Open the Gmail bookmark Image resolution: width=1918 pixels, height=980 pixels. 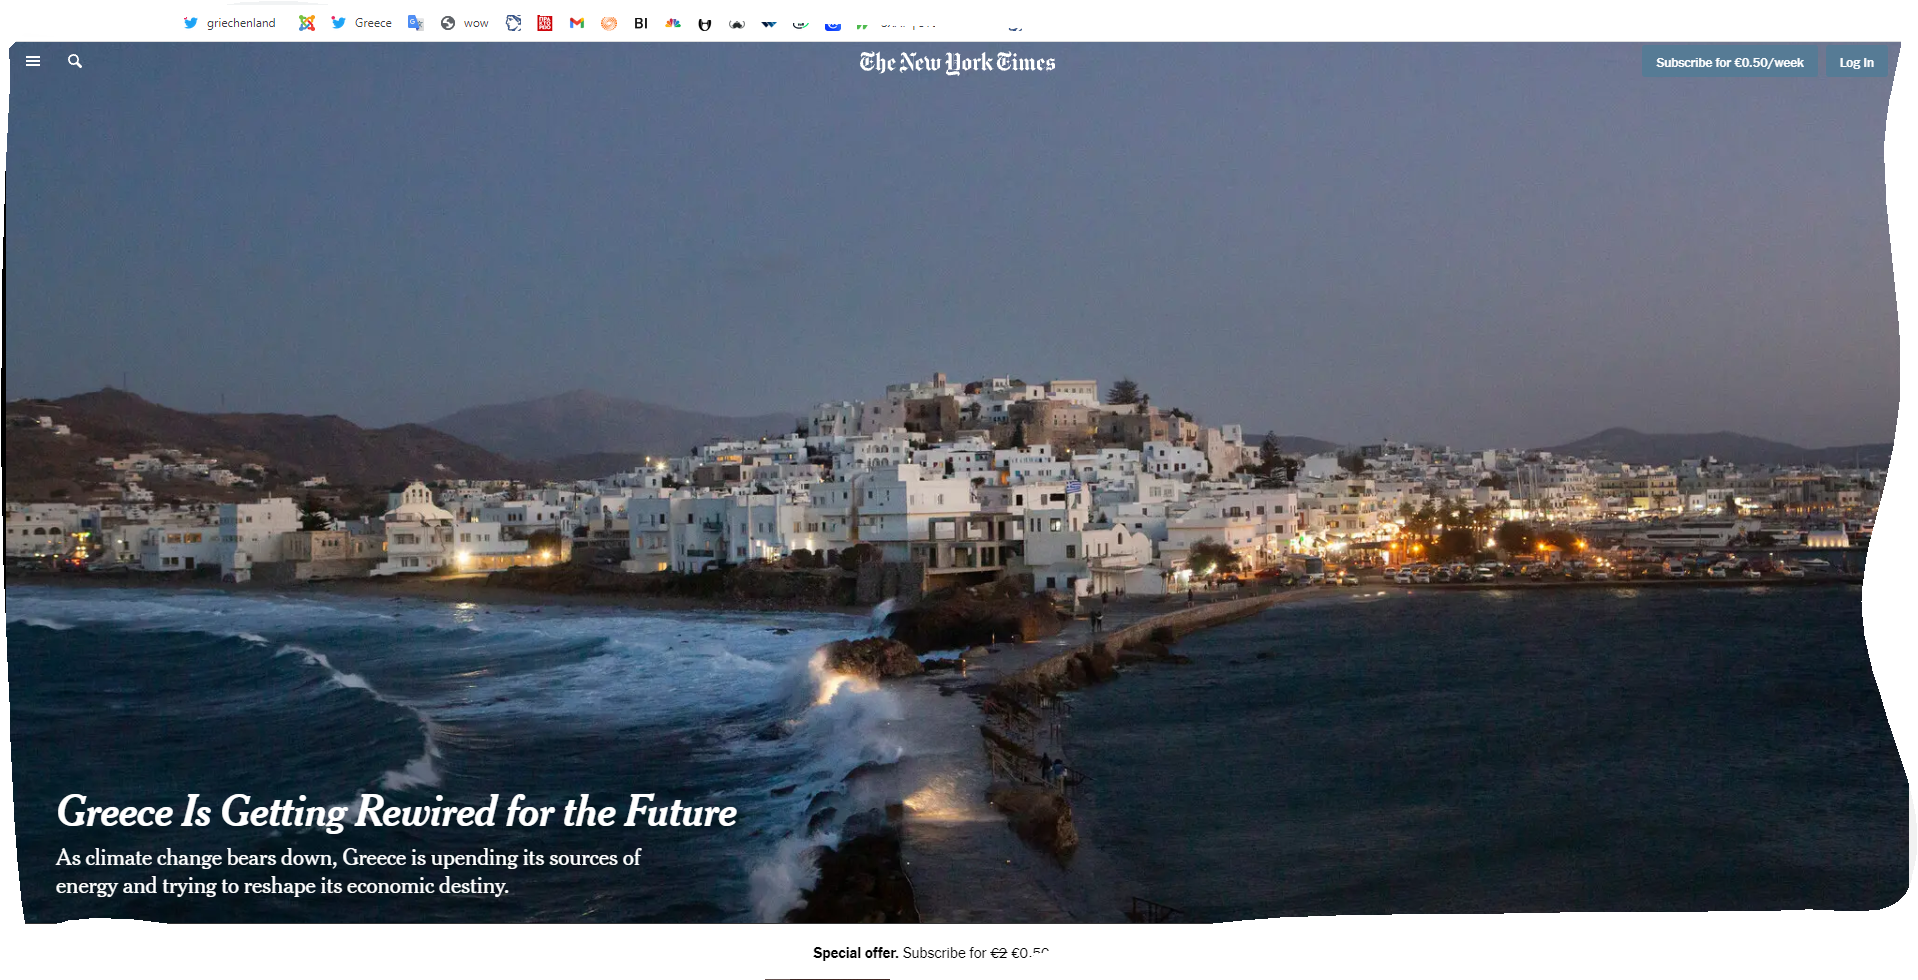[x=576, y=22]
